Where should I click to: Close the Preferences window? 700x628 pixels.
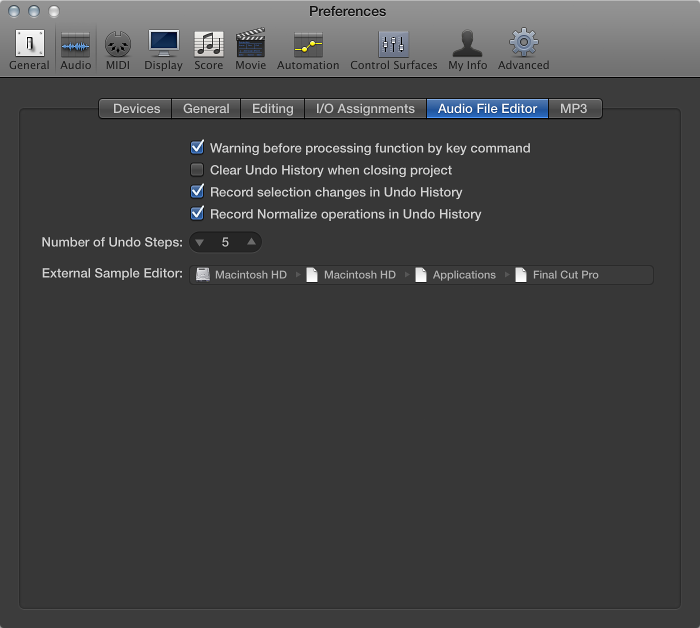pos(14,11)
